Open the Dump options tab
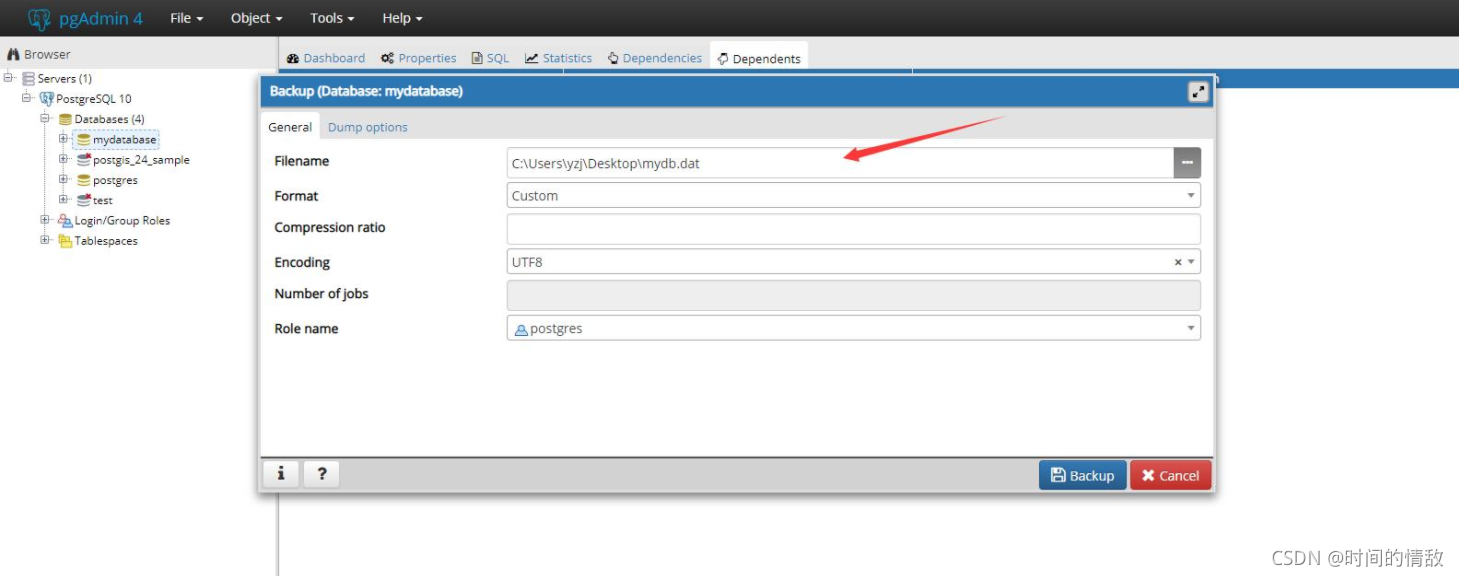This screenshot has width=1459, height=576. [x=368, y=127]
